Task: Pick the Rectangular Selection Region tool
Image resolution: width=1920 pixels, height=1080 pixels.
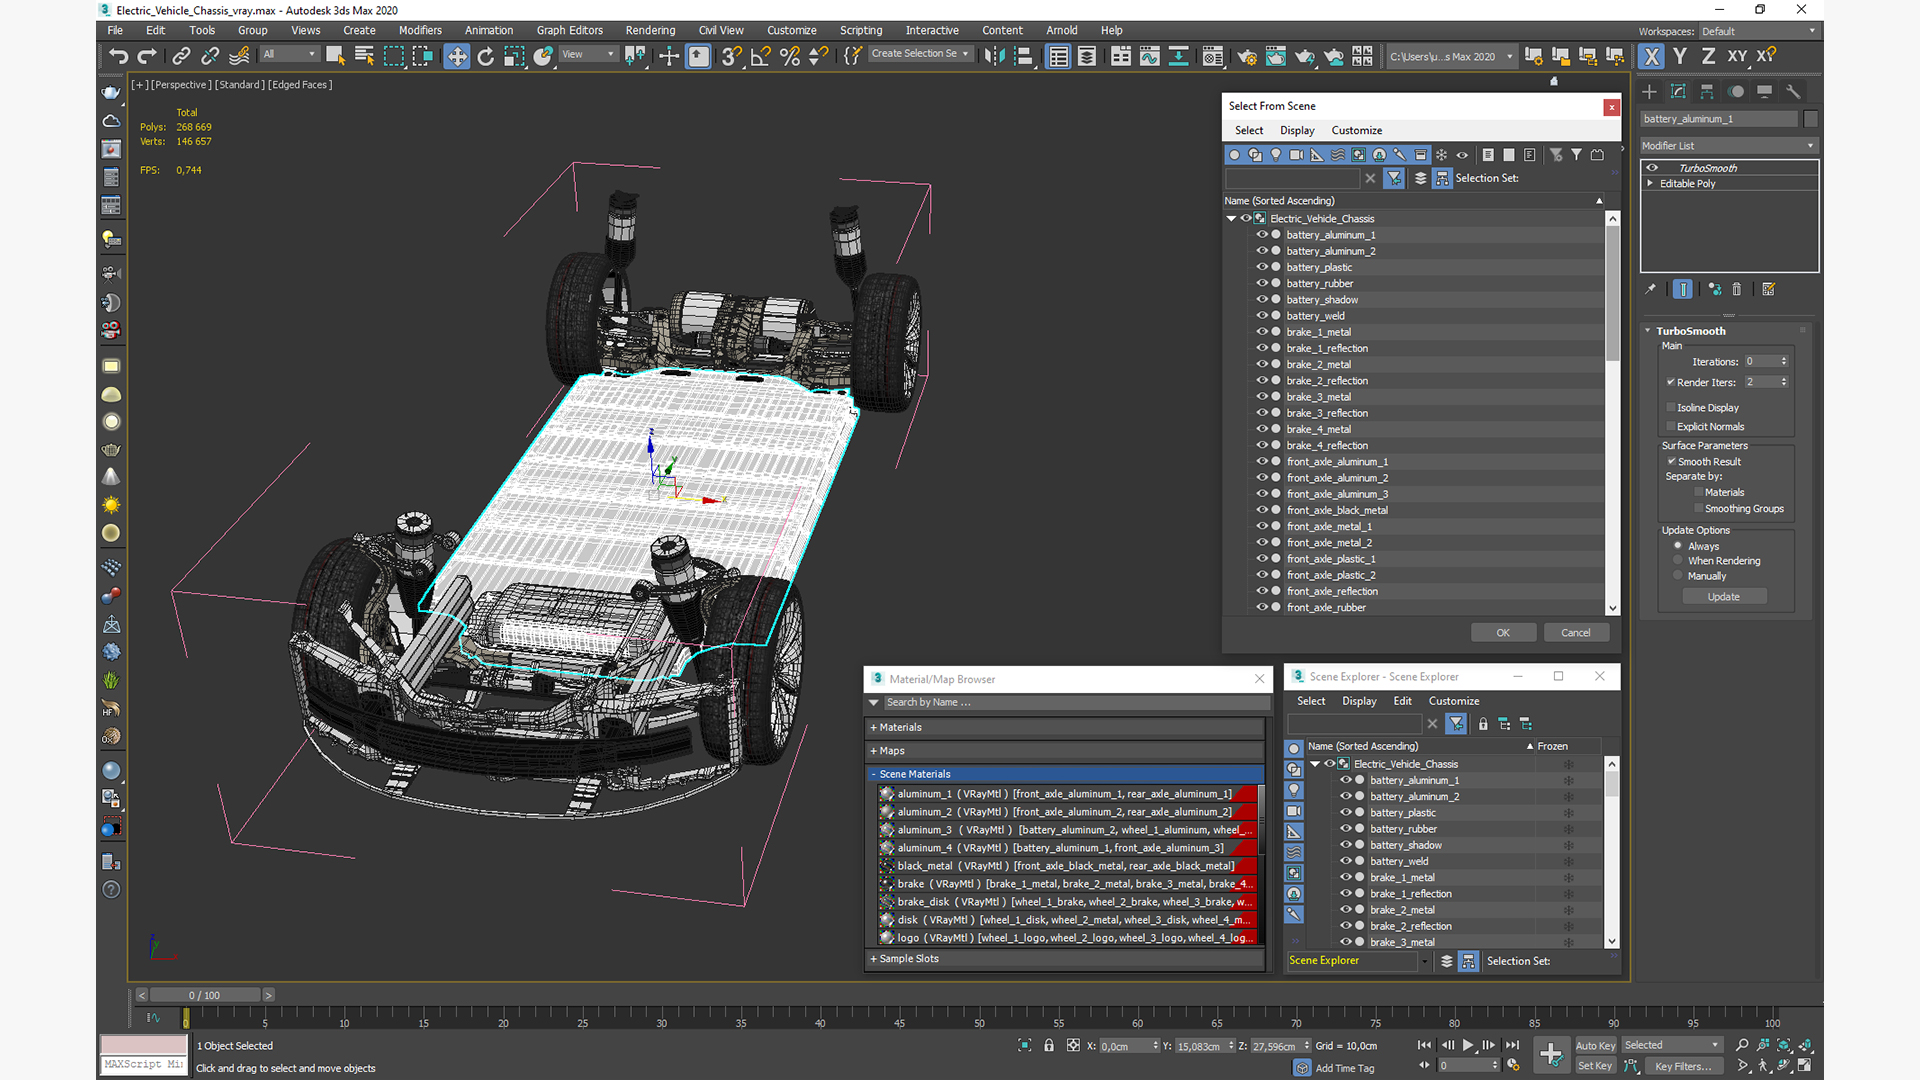Action: click(x=394, y=56)
